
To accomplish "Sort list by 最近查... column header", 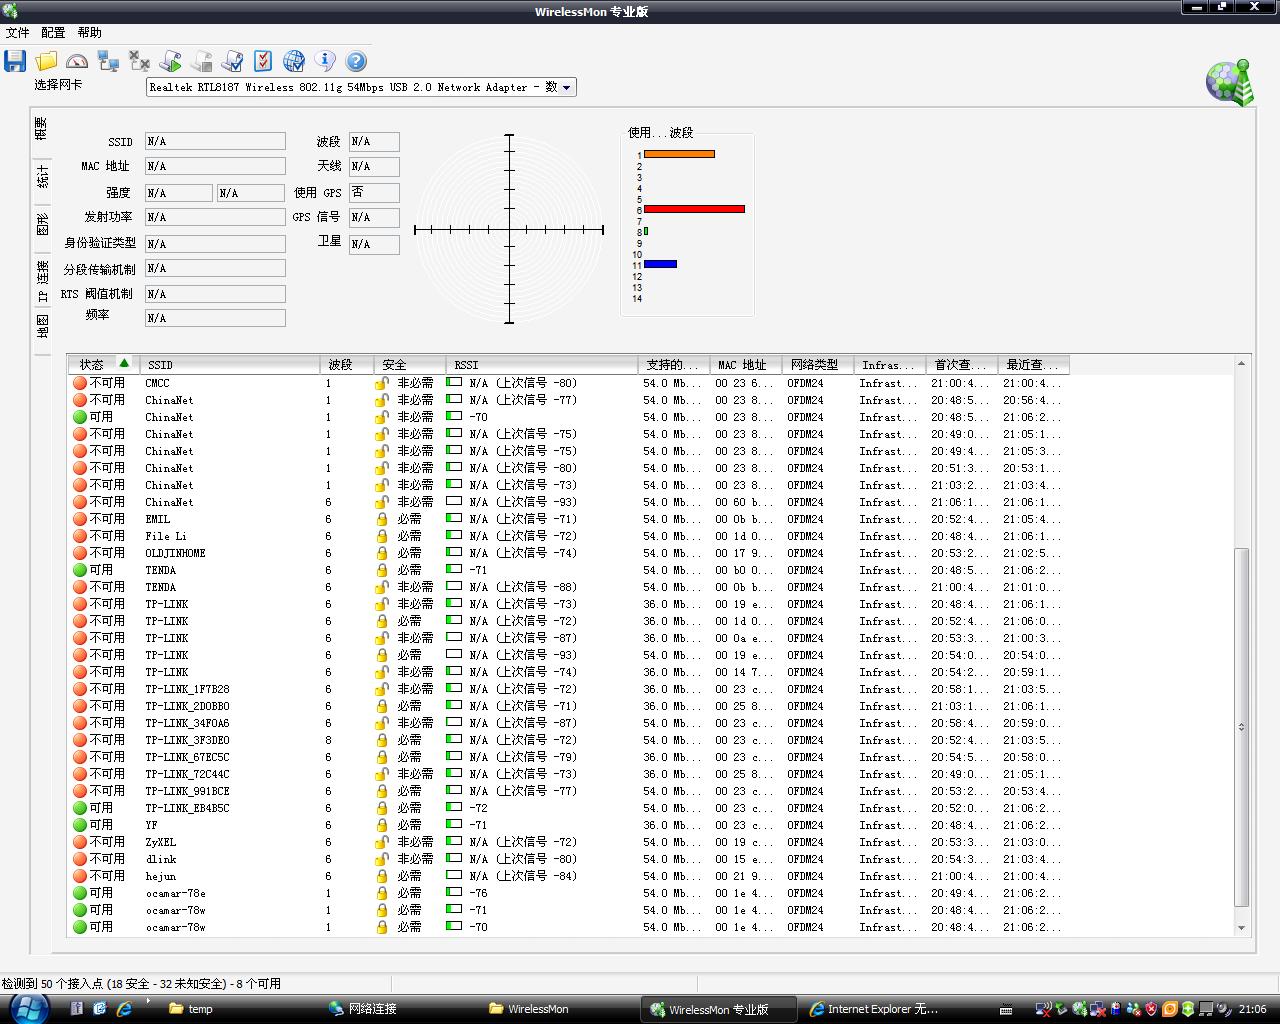I will (1034, 364).
